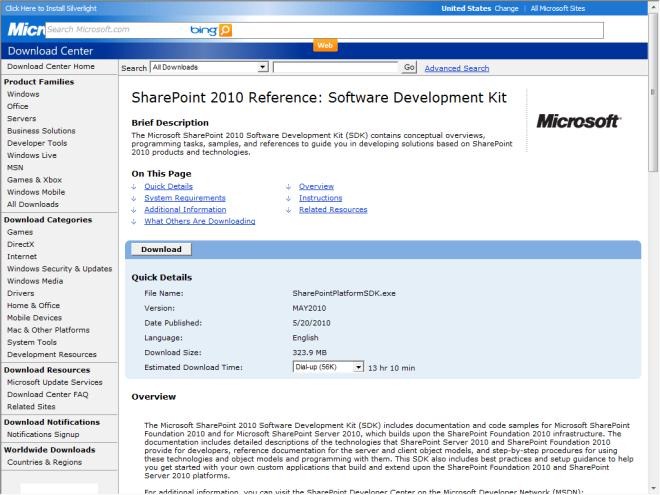Click the Microsoft logo in the header

click(x=26, y=29)
